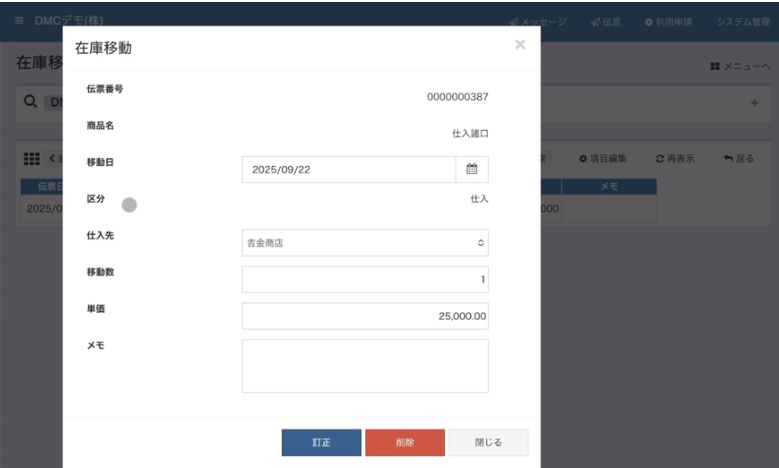This screenshot has width=779, height=468.
Task: Open the calendar date picker icon
Action: click(472, 169)
